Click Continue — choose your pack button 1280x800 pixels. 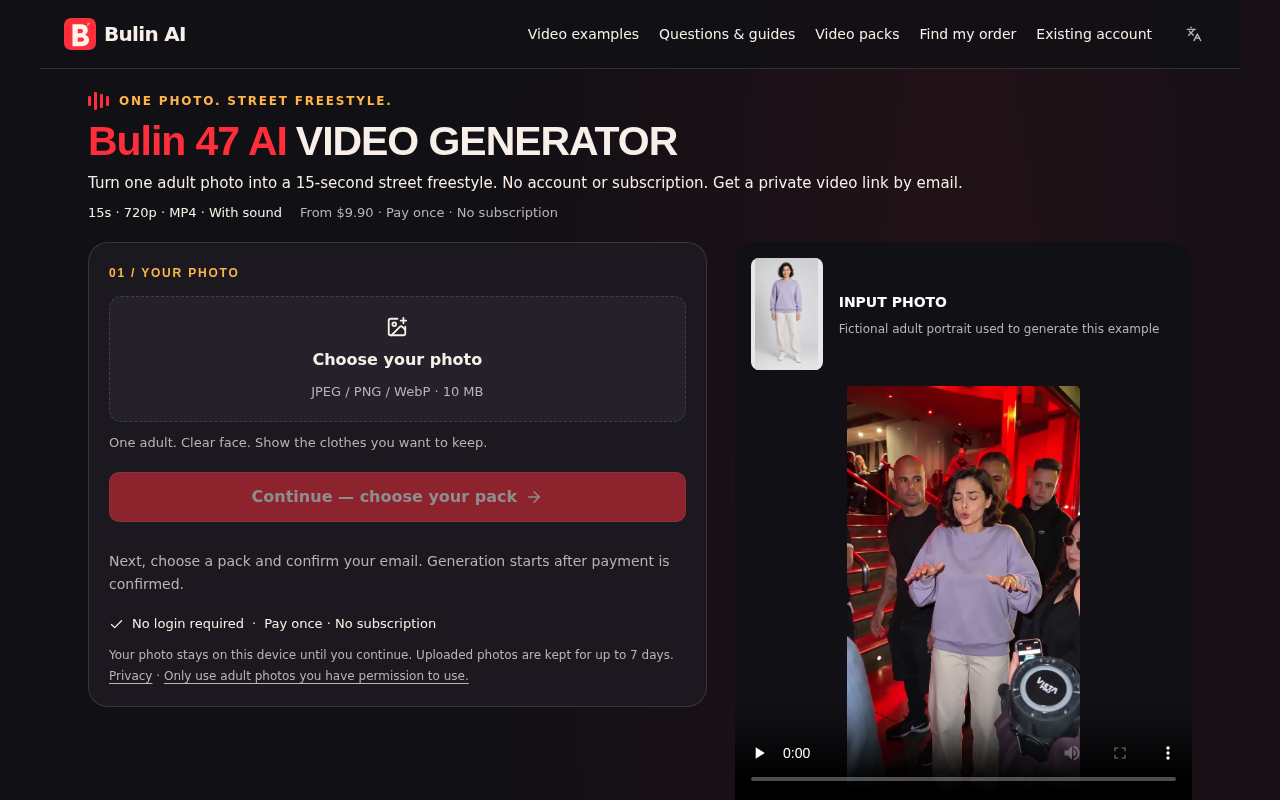[x=397, y=497]
